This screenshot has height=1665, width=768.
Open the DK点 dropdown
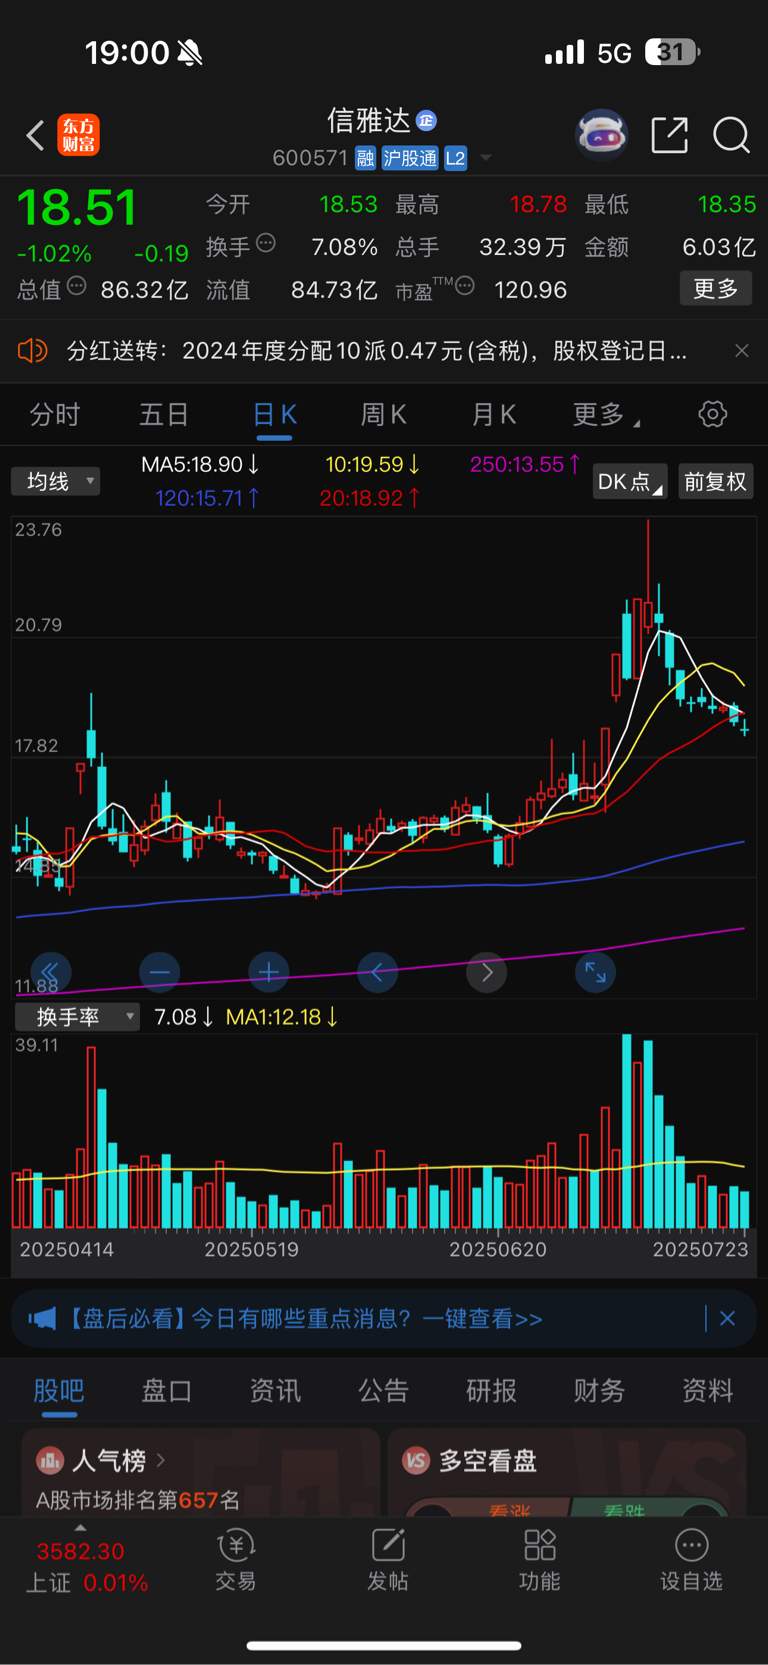click(x=629, y=481)
